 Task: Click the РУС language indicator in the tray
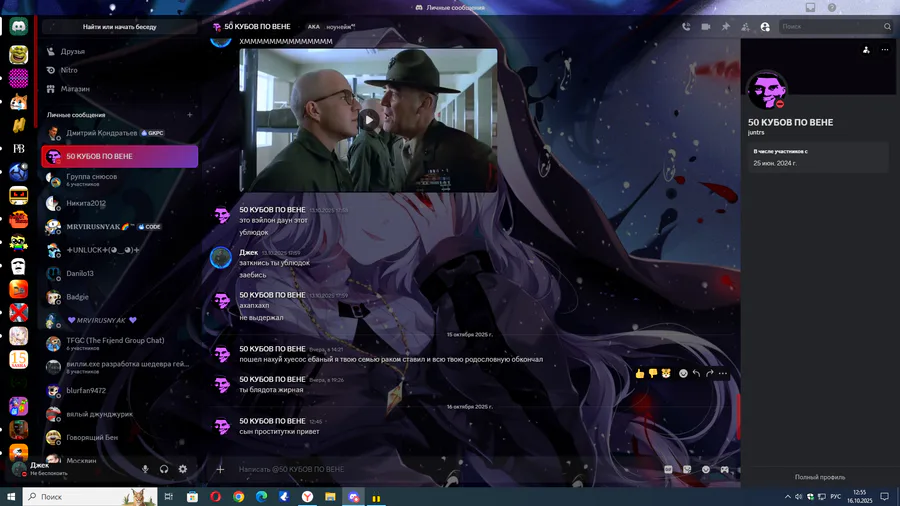pyautogui.click(x=836, y=497)
